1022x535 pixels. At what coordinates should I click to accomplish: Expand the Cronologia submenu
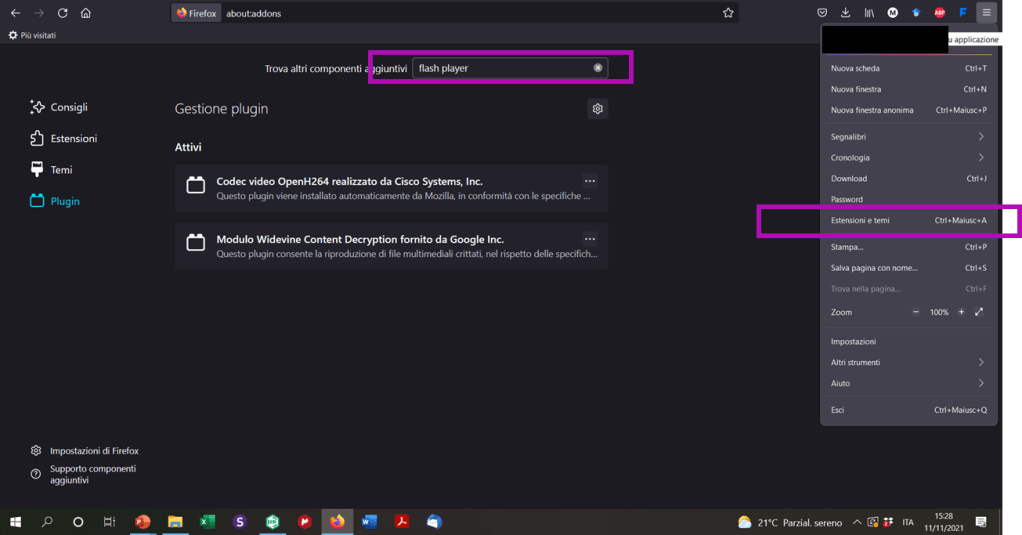[x=908, y=158]
